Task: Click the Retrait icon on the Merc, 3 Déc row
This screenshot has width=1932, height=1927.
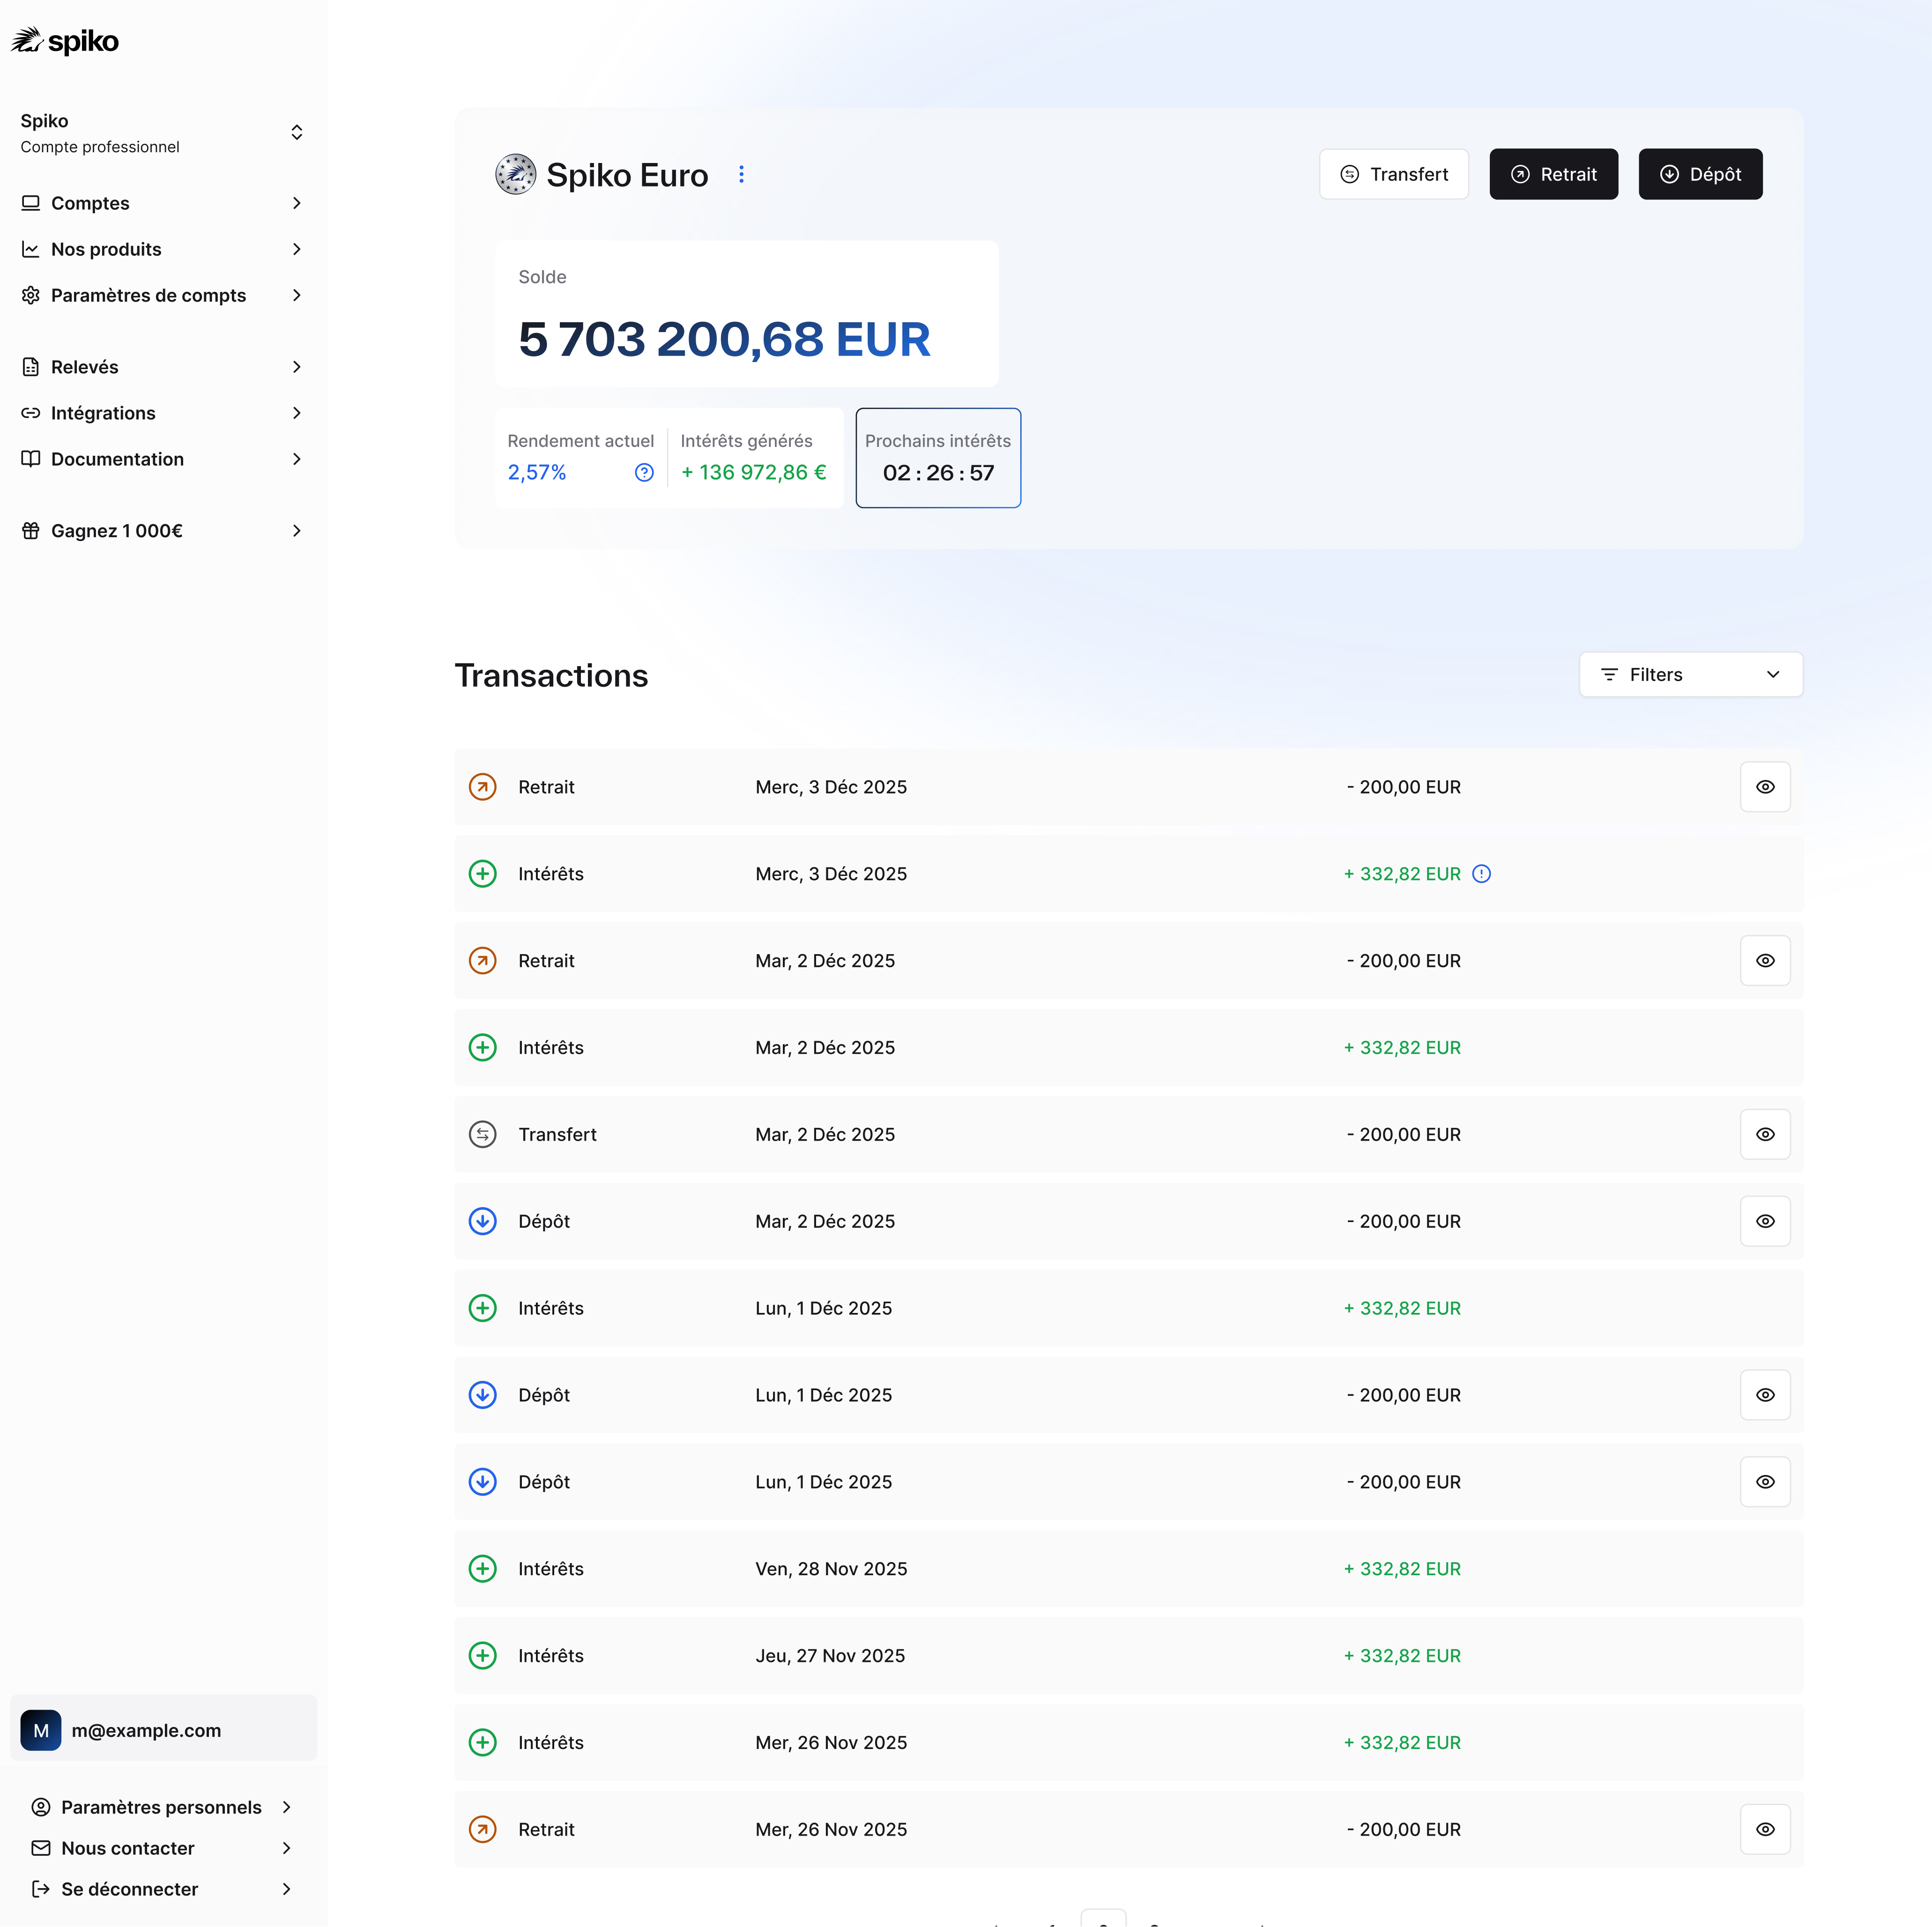Action: click(483, 787)
